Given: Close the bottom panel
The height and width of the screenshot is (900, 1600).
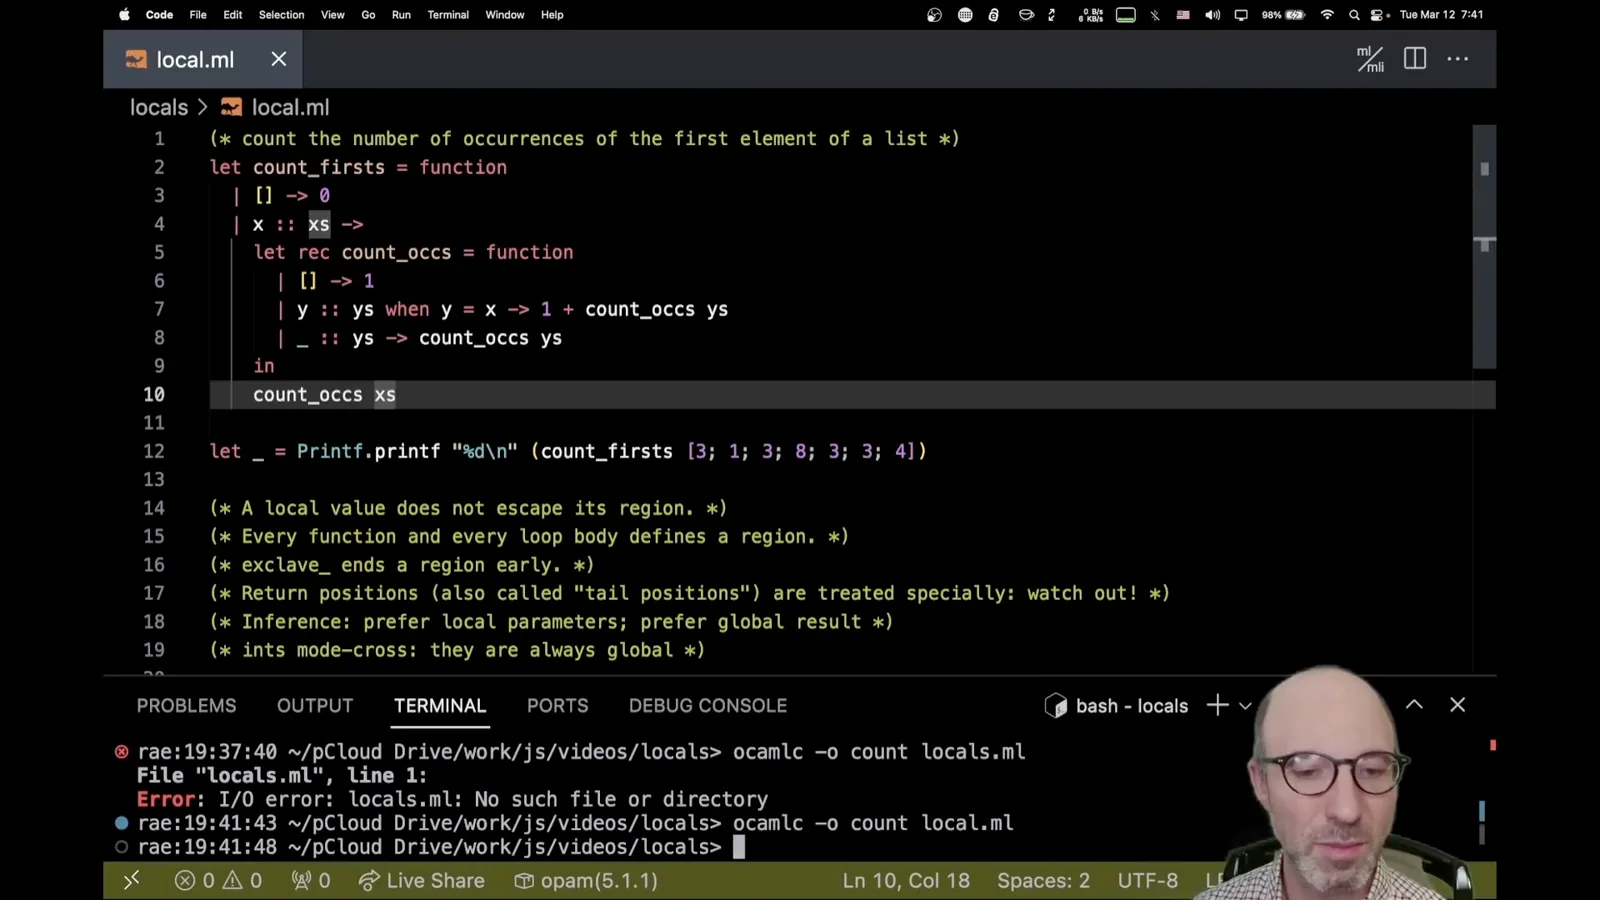Looking at the screenshot, I should (x=1457, y=705).
